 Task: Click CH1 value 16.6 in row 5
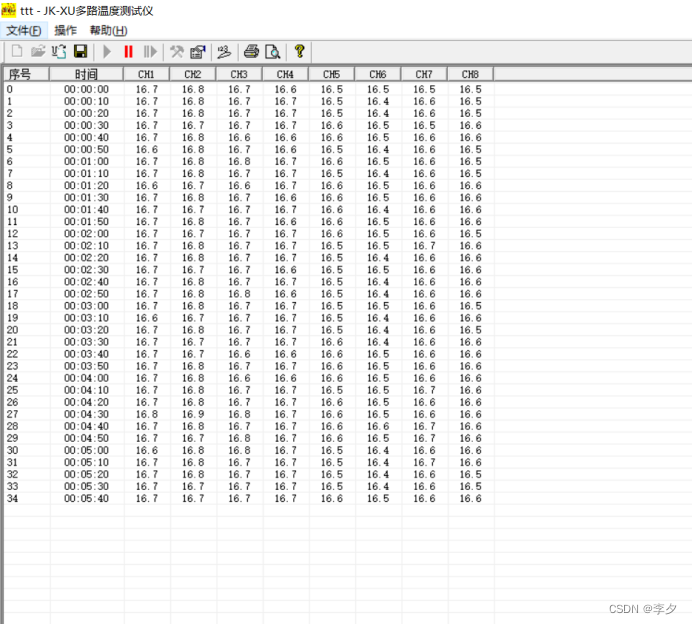tap(147, 150)
